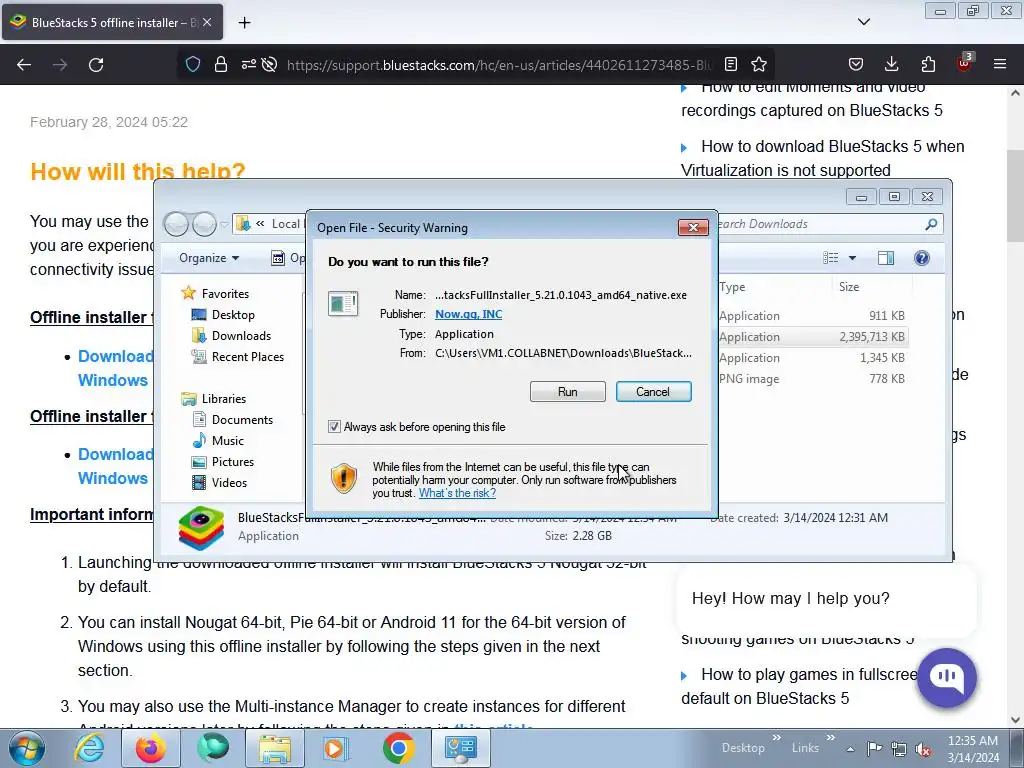Uncheck Always ask before opening this file
The image size is (1024, 768).
point(334,426)
